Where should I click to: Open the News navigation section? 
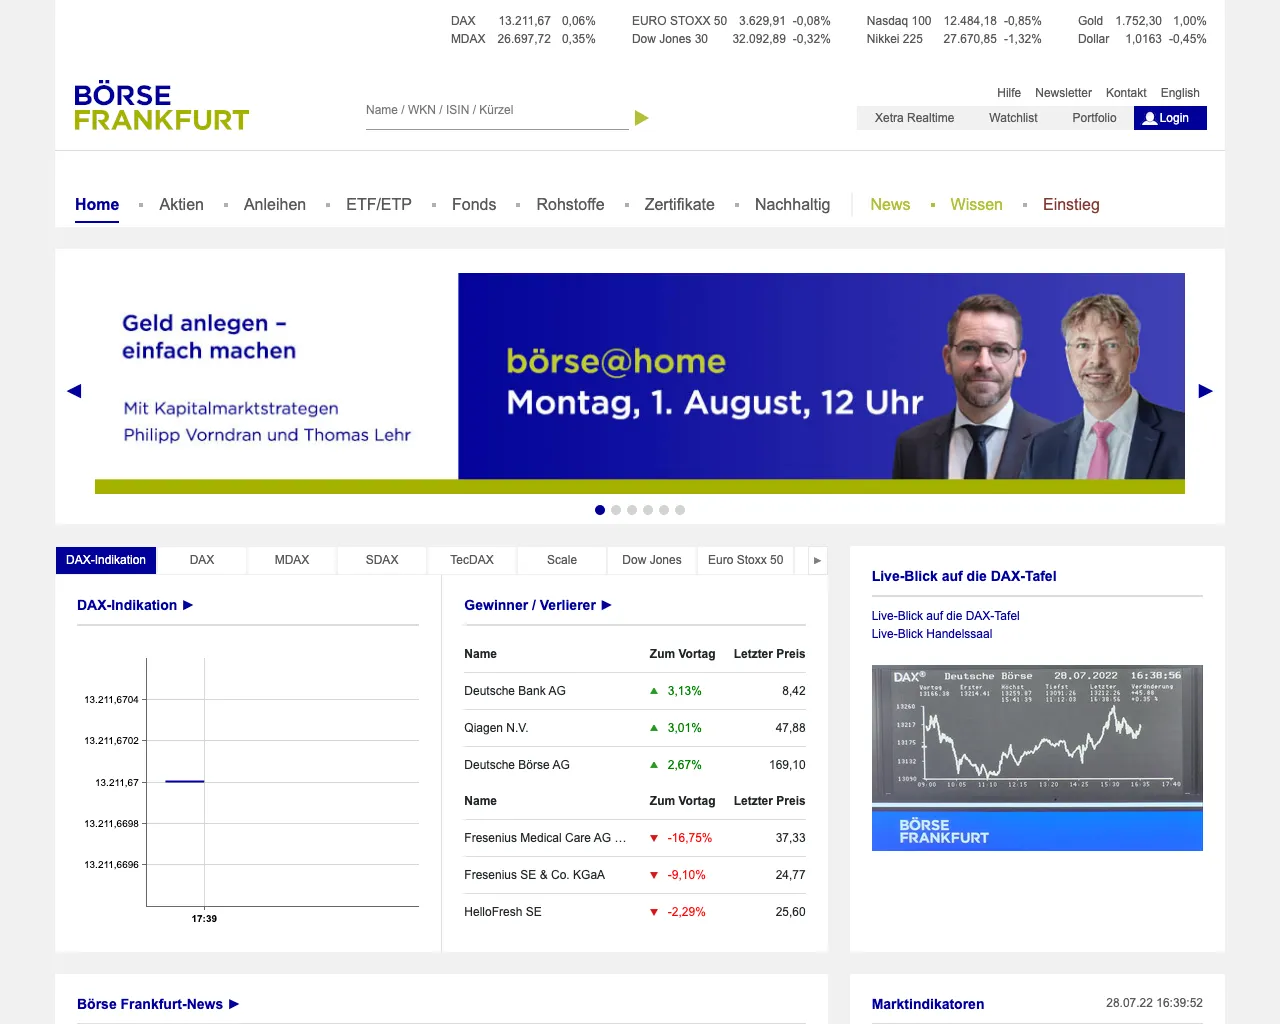pyautogui.click(x=890, y=204)
